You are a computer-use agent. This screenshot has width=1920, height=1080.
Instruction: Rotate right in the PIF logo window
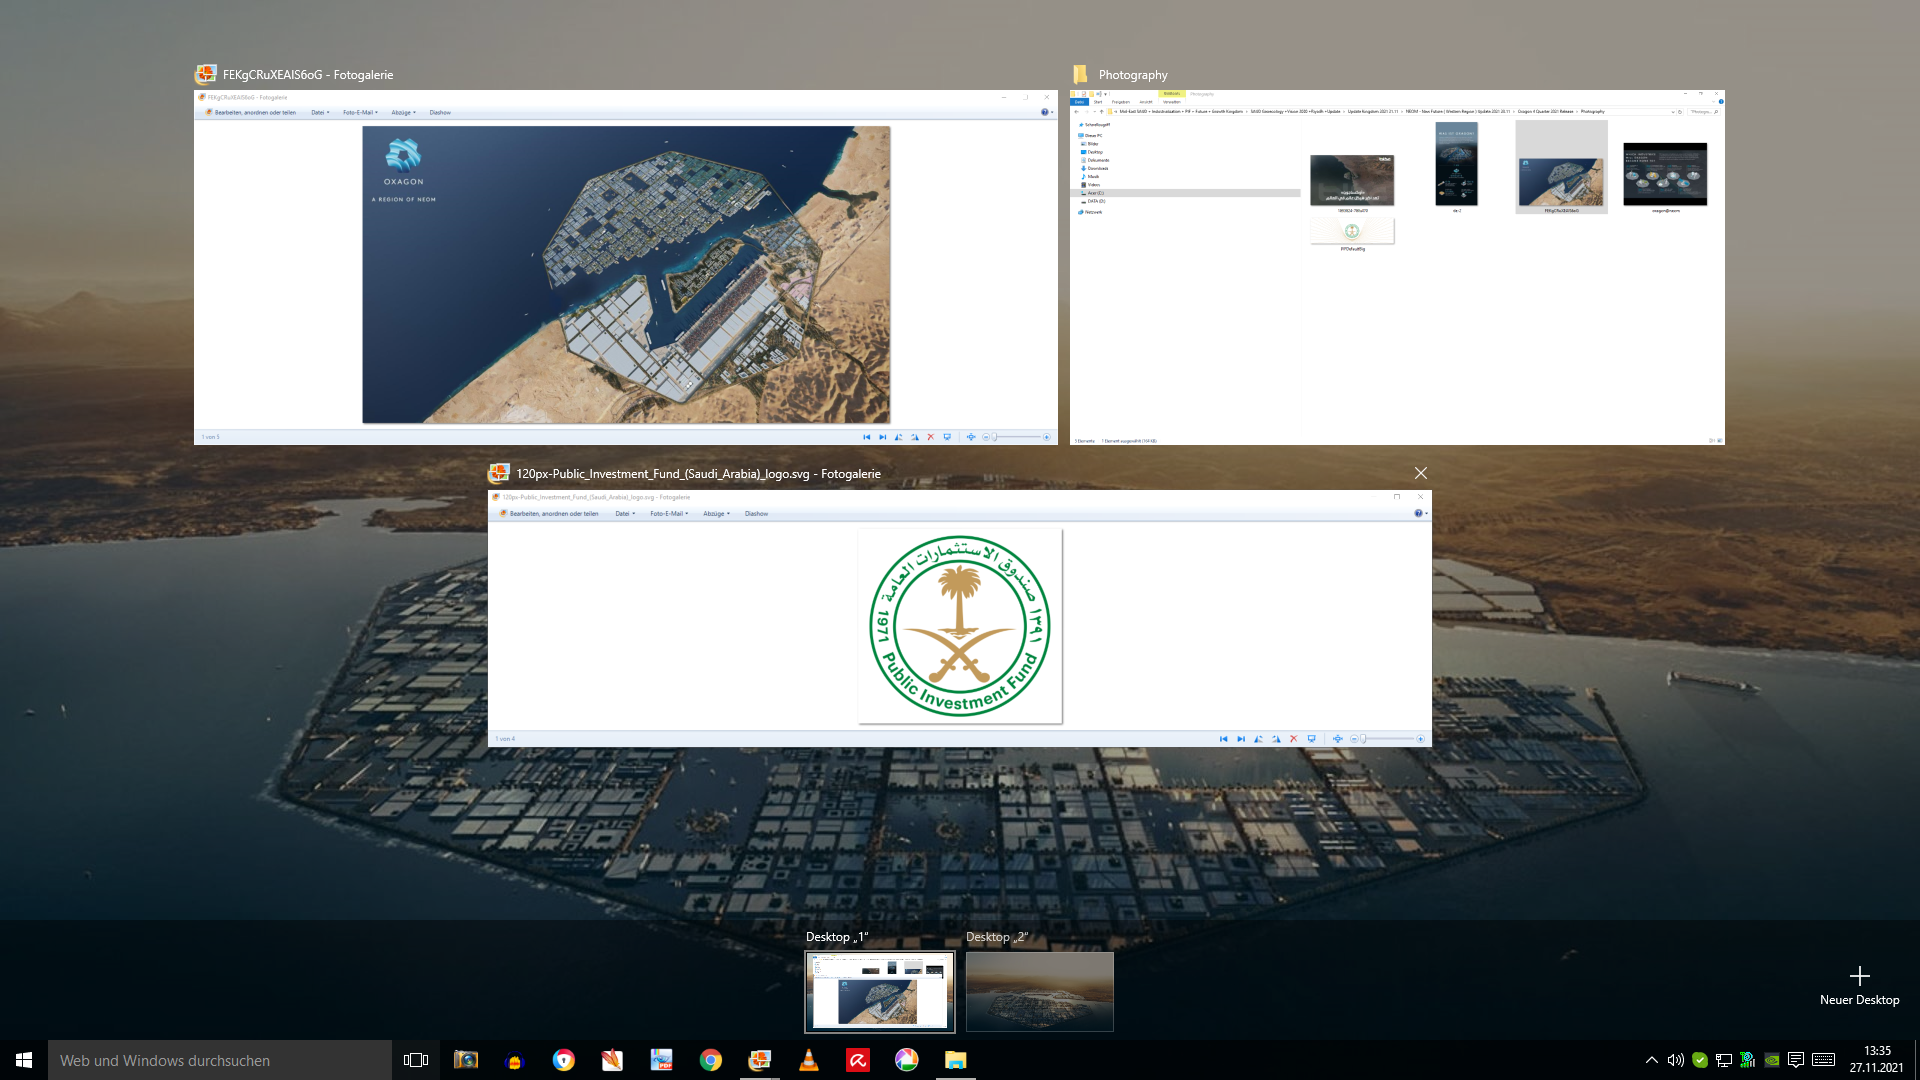(1276, 739)
